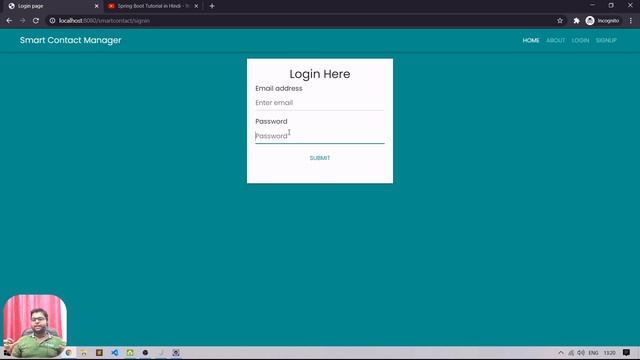The image size is (640, 360).
Task: Open the Incognito profile indicator
Action: click(602, 20)
